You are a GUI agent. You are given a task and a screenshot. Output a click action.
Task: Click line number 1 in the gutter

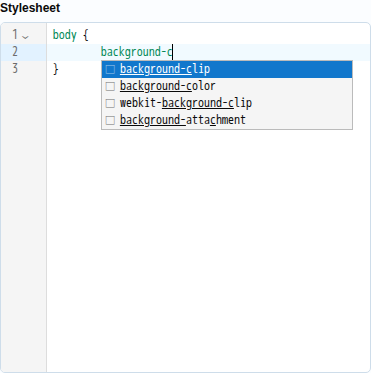point(15,35)
